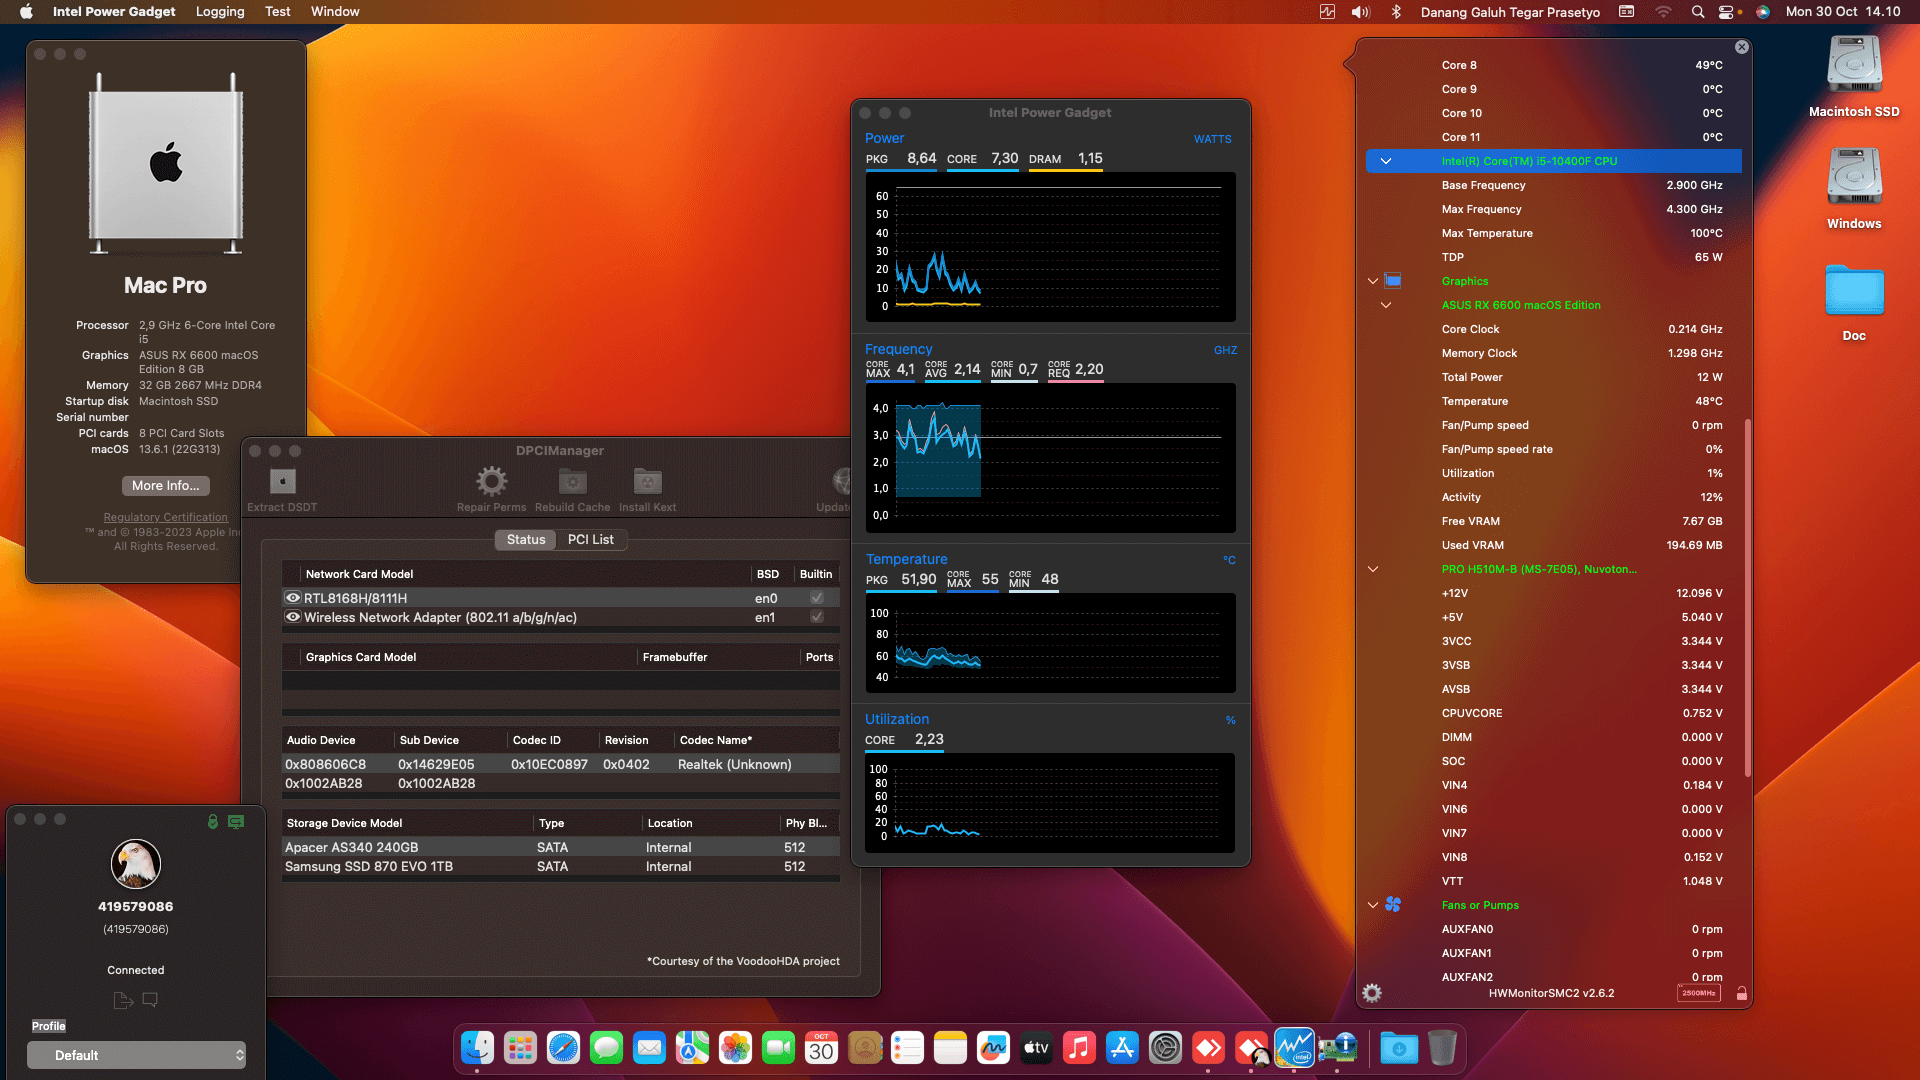Click the user name Danang Galuh Tegar Prasetyo

[x=1510, y=12]
